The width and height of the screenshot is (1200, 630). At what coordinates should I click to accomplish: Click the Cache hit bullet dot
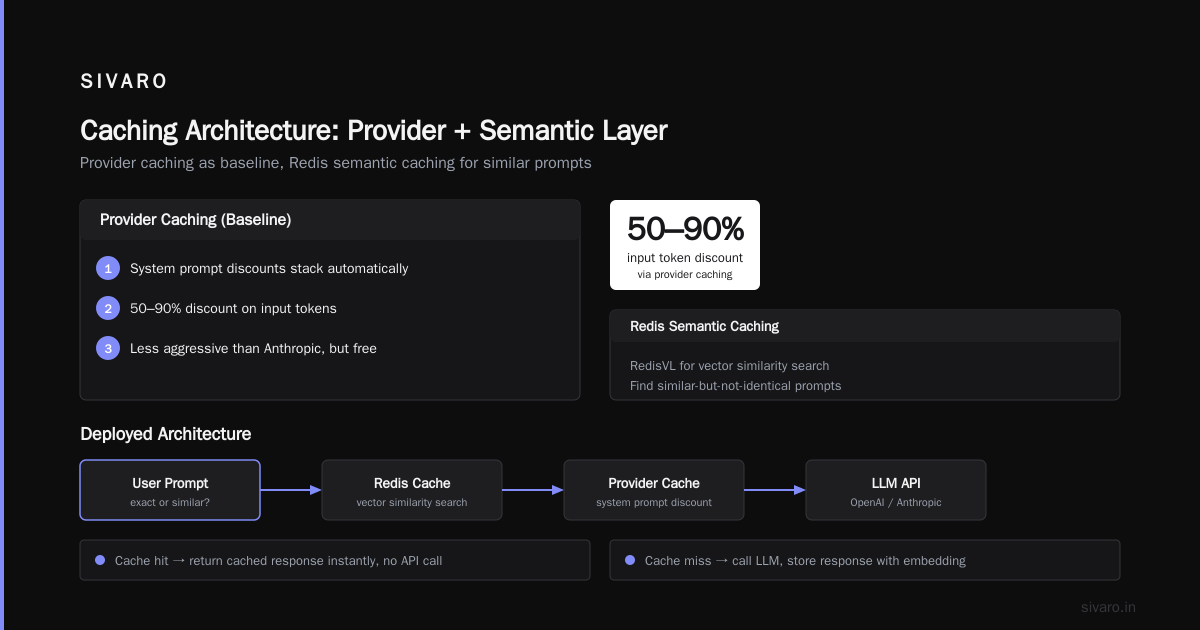(x=100, y=560)
